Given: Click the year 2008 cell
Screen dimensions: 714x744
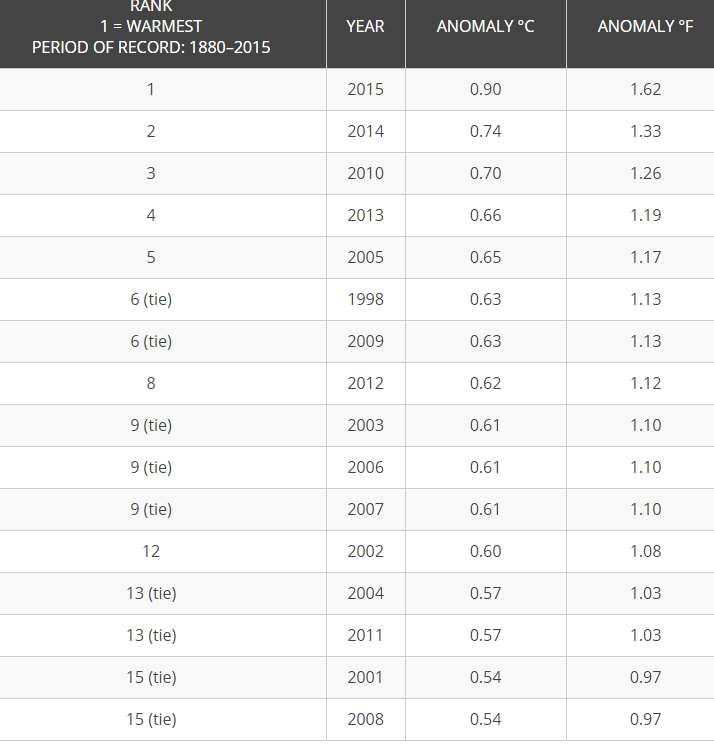Looking at the screenshot, I should [365, 719].
